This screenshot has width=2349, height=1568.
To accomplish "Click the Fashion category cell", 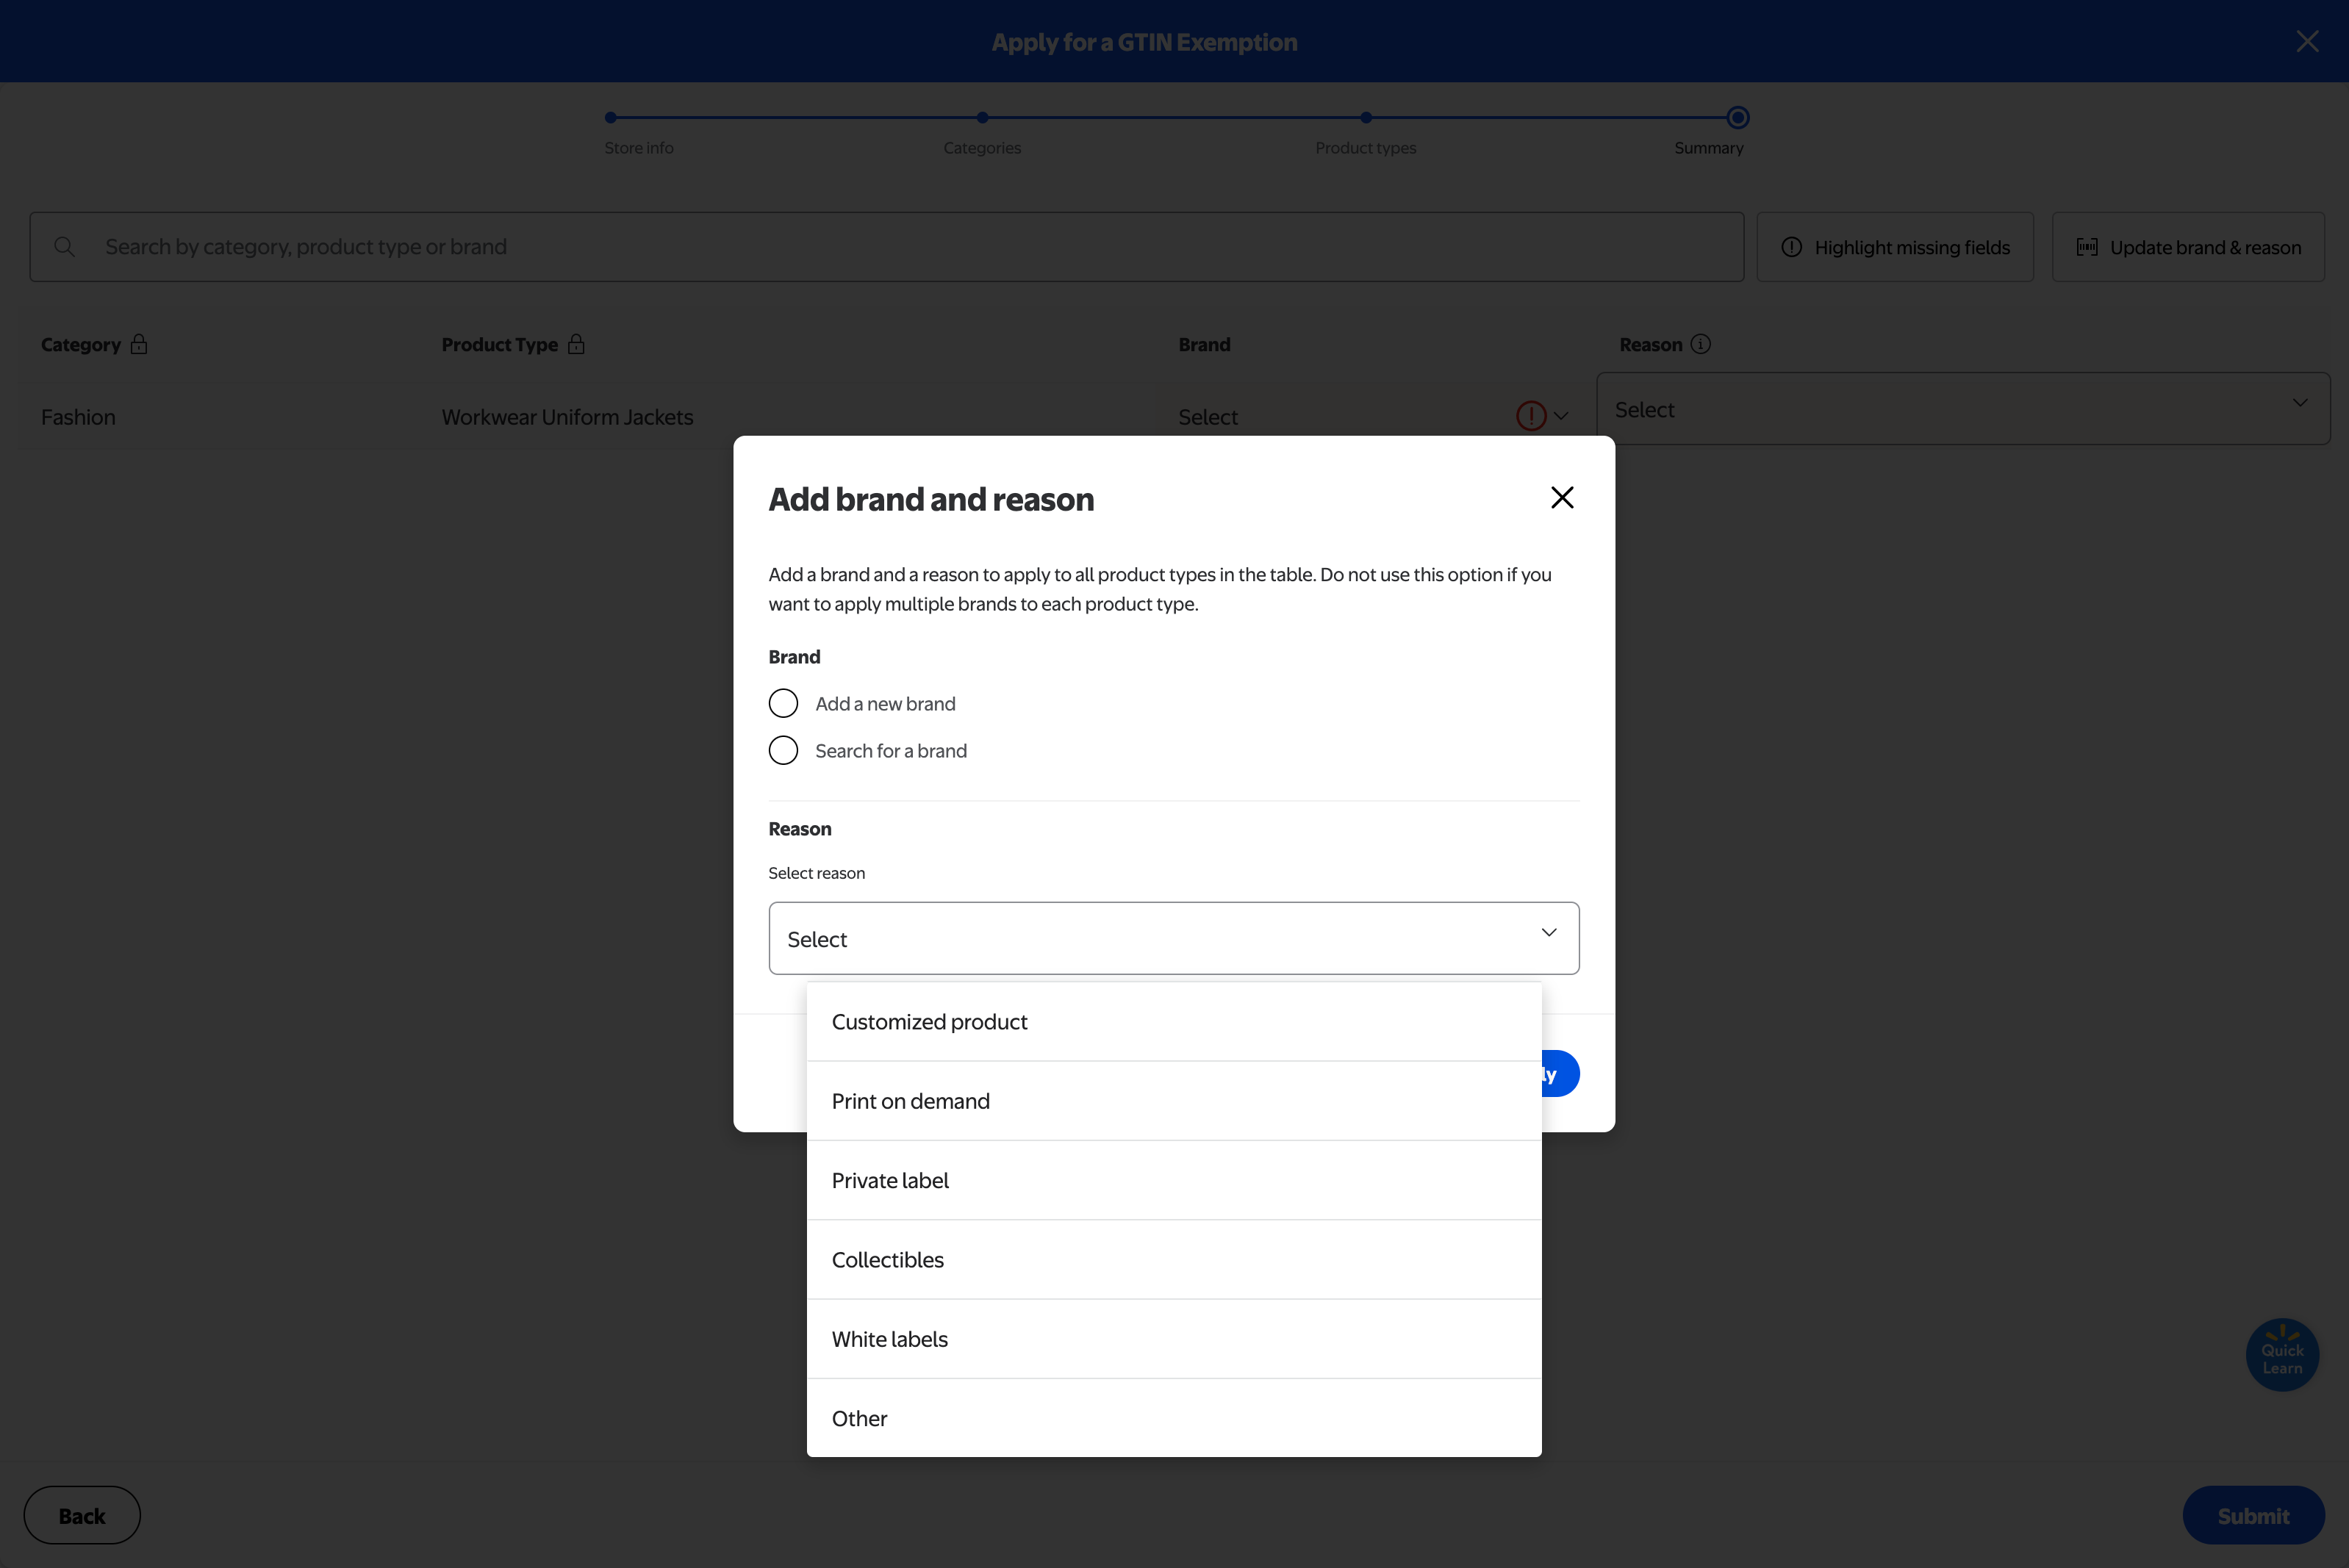I will 78,417.
